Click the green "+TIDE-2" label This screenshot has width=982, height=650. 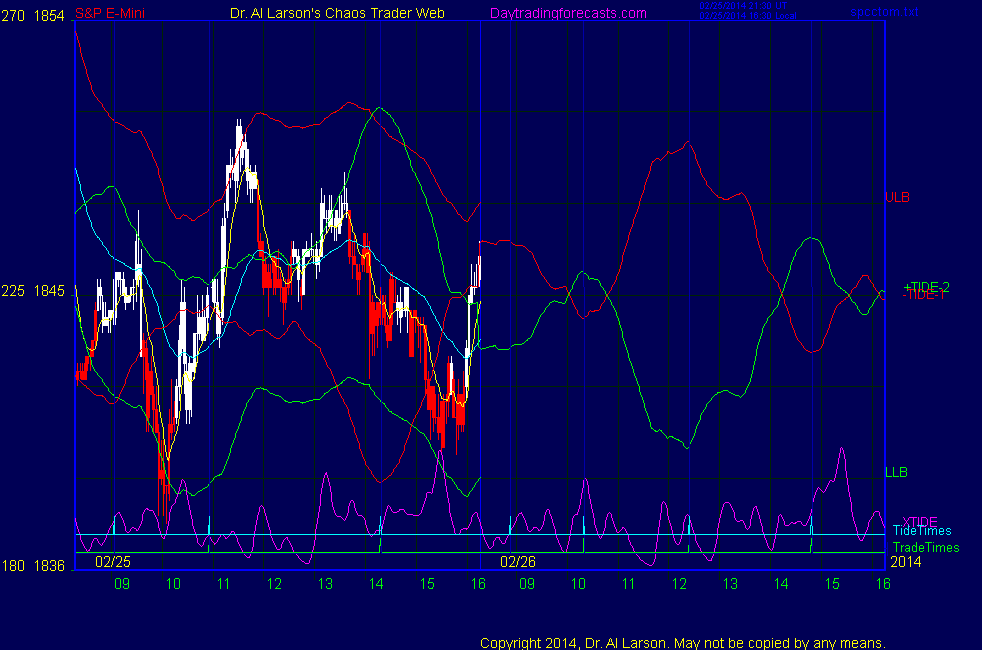click(x=926, y=287)
